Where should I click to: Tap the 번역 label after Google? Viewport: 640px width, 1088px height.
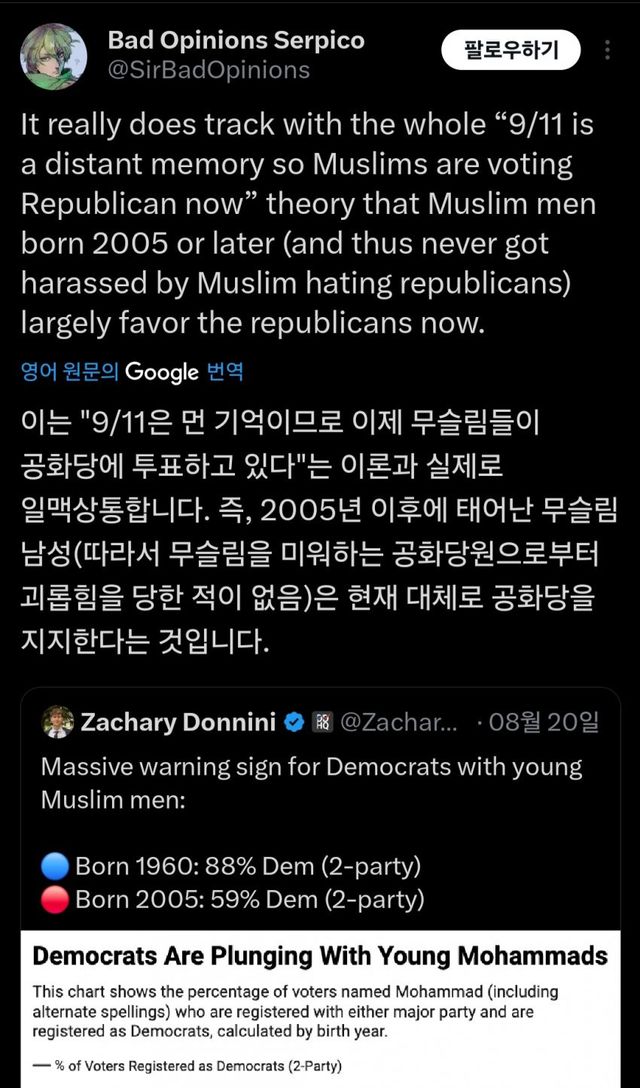pos(225,372)
